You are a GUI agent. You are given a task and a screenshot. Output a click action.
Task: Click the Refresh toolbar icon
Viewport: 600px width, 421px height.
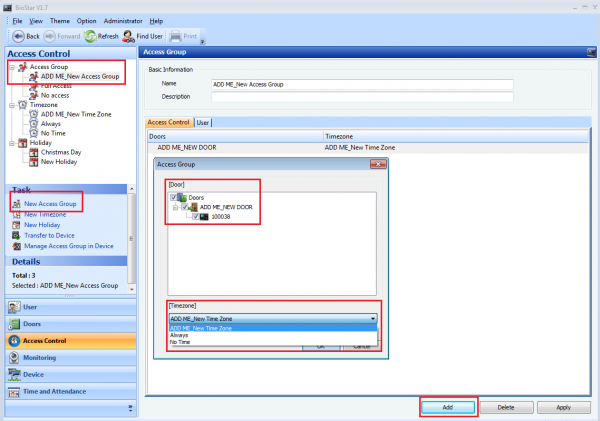[x=90, y=36]
